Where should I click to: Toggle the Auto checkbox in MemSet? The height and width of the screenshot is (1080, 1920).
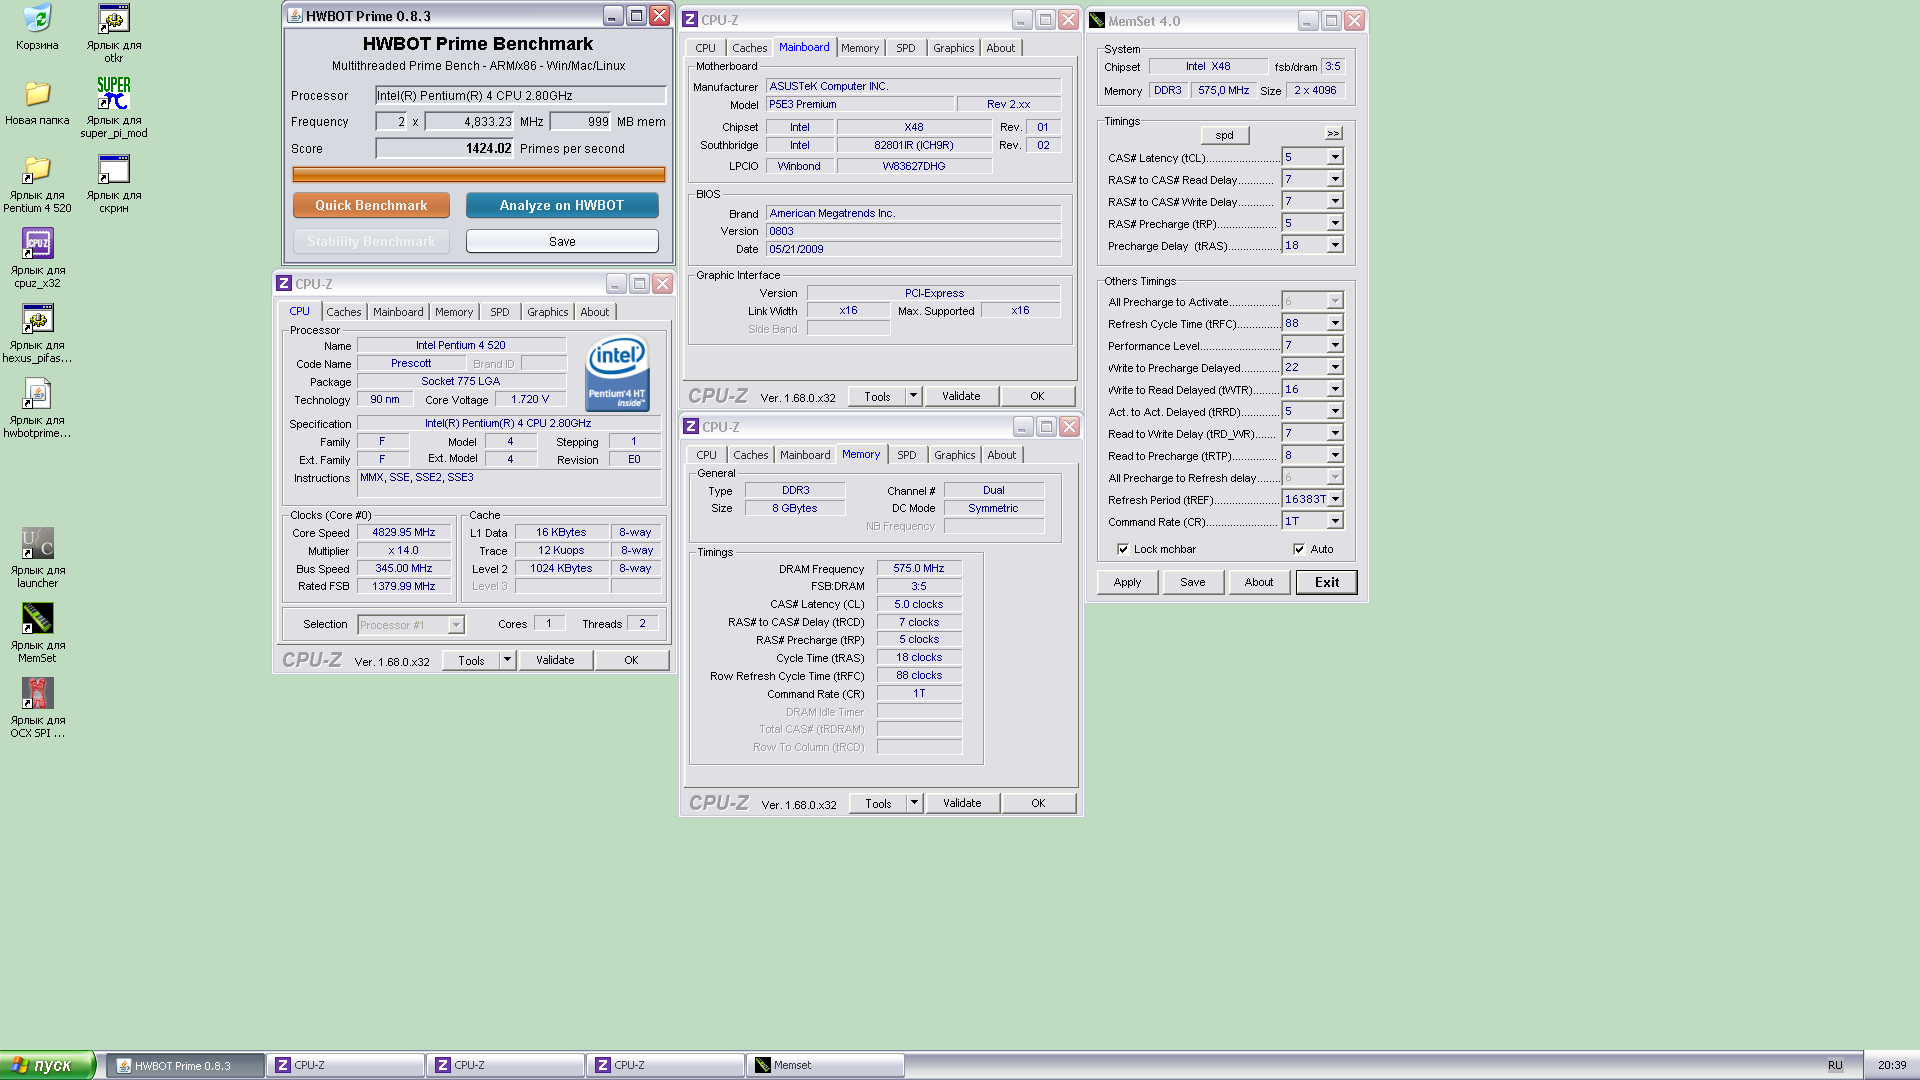coord(1299,549)
